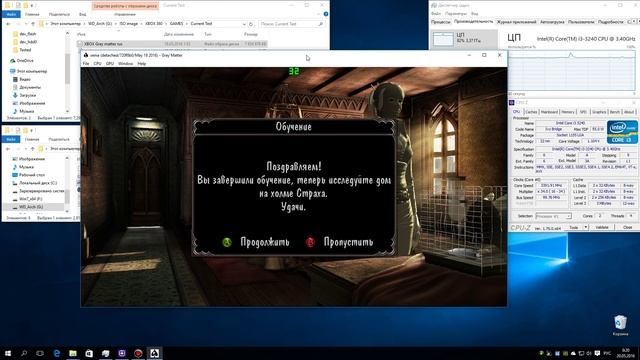Open Graphics tab in CPU-Z

(x=599, y=112)
